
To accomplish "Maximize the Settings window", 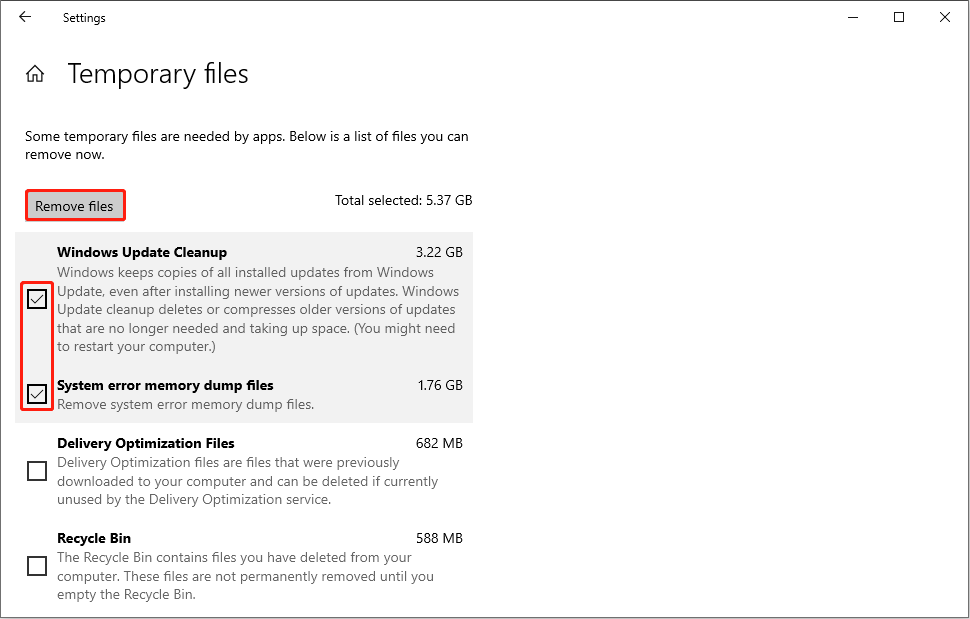I will [x=898, y=17].
